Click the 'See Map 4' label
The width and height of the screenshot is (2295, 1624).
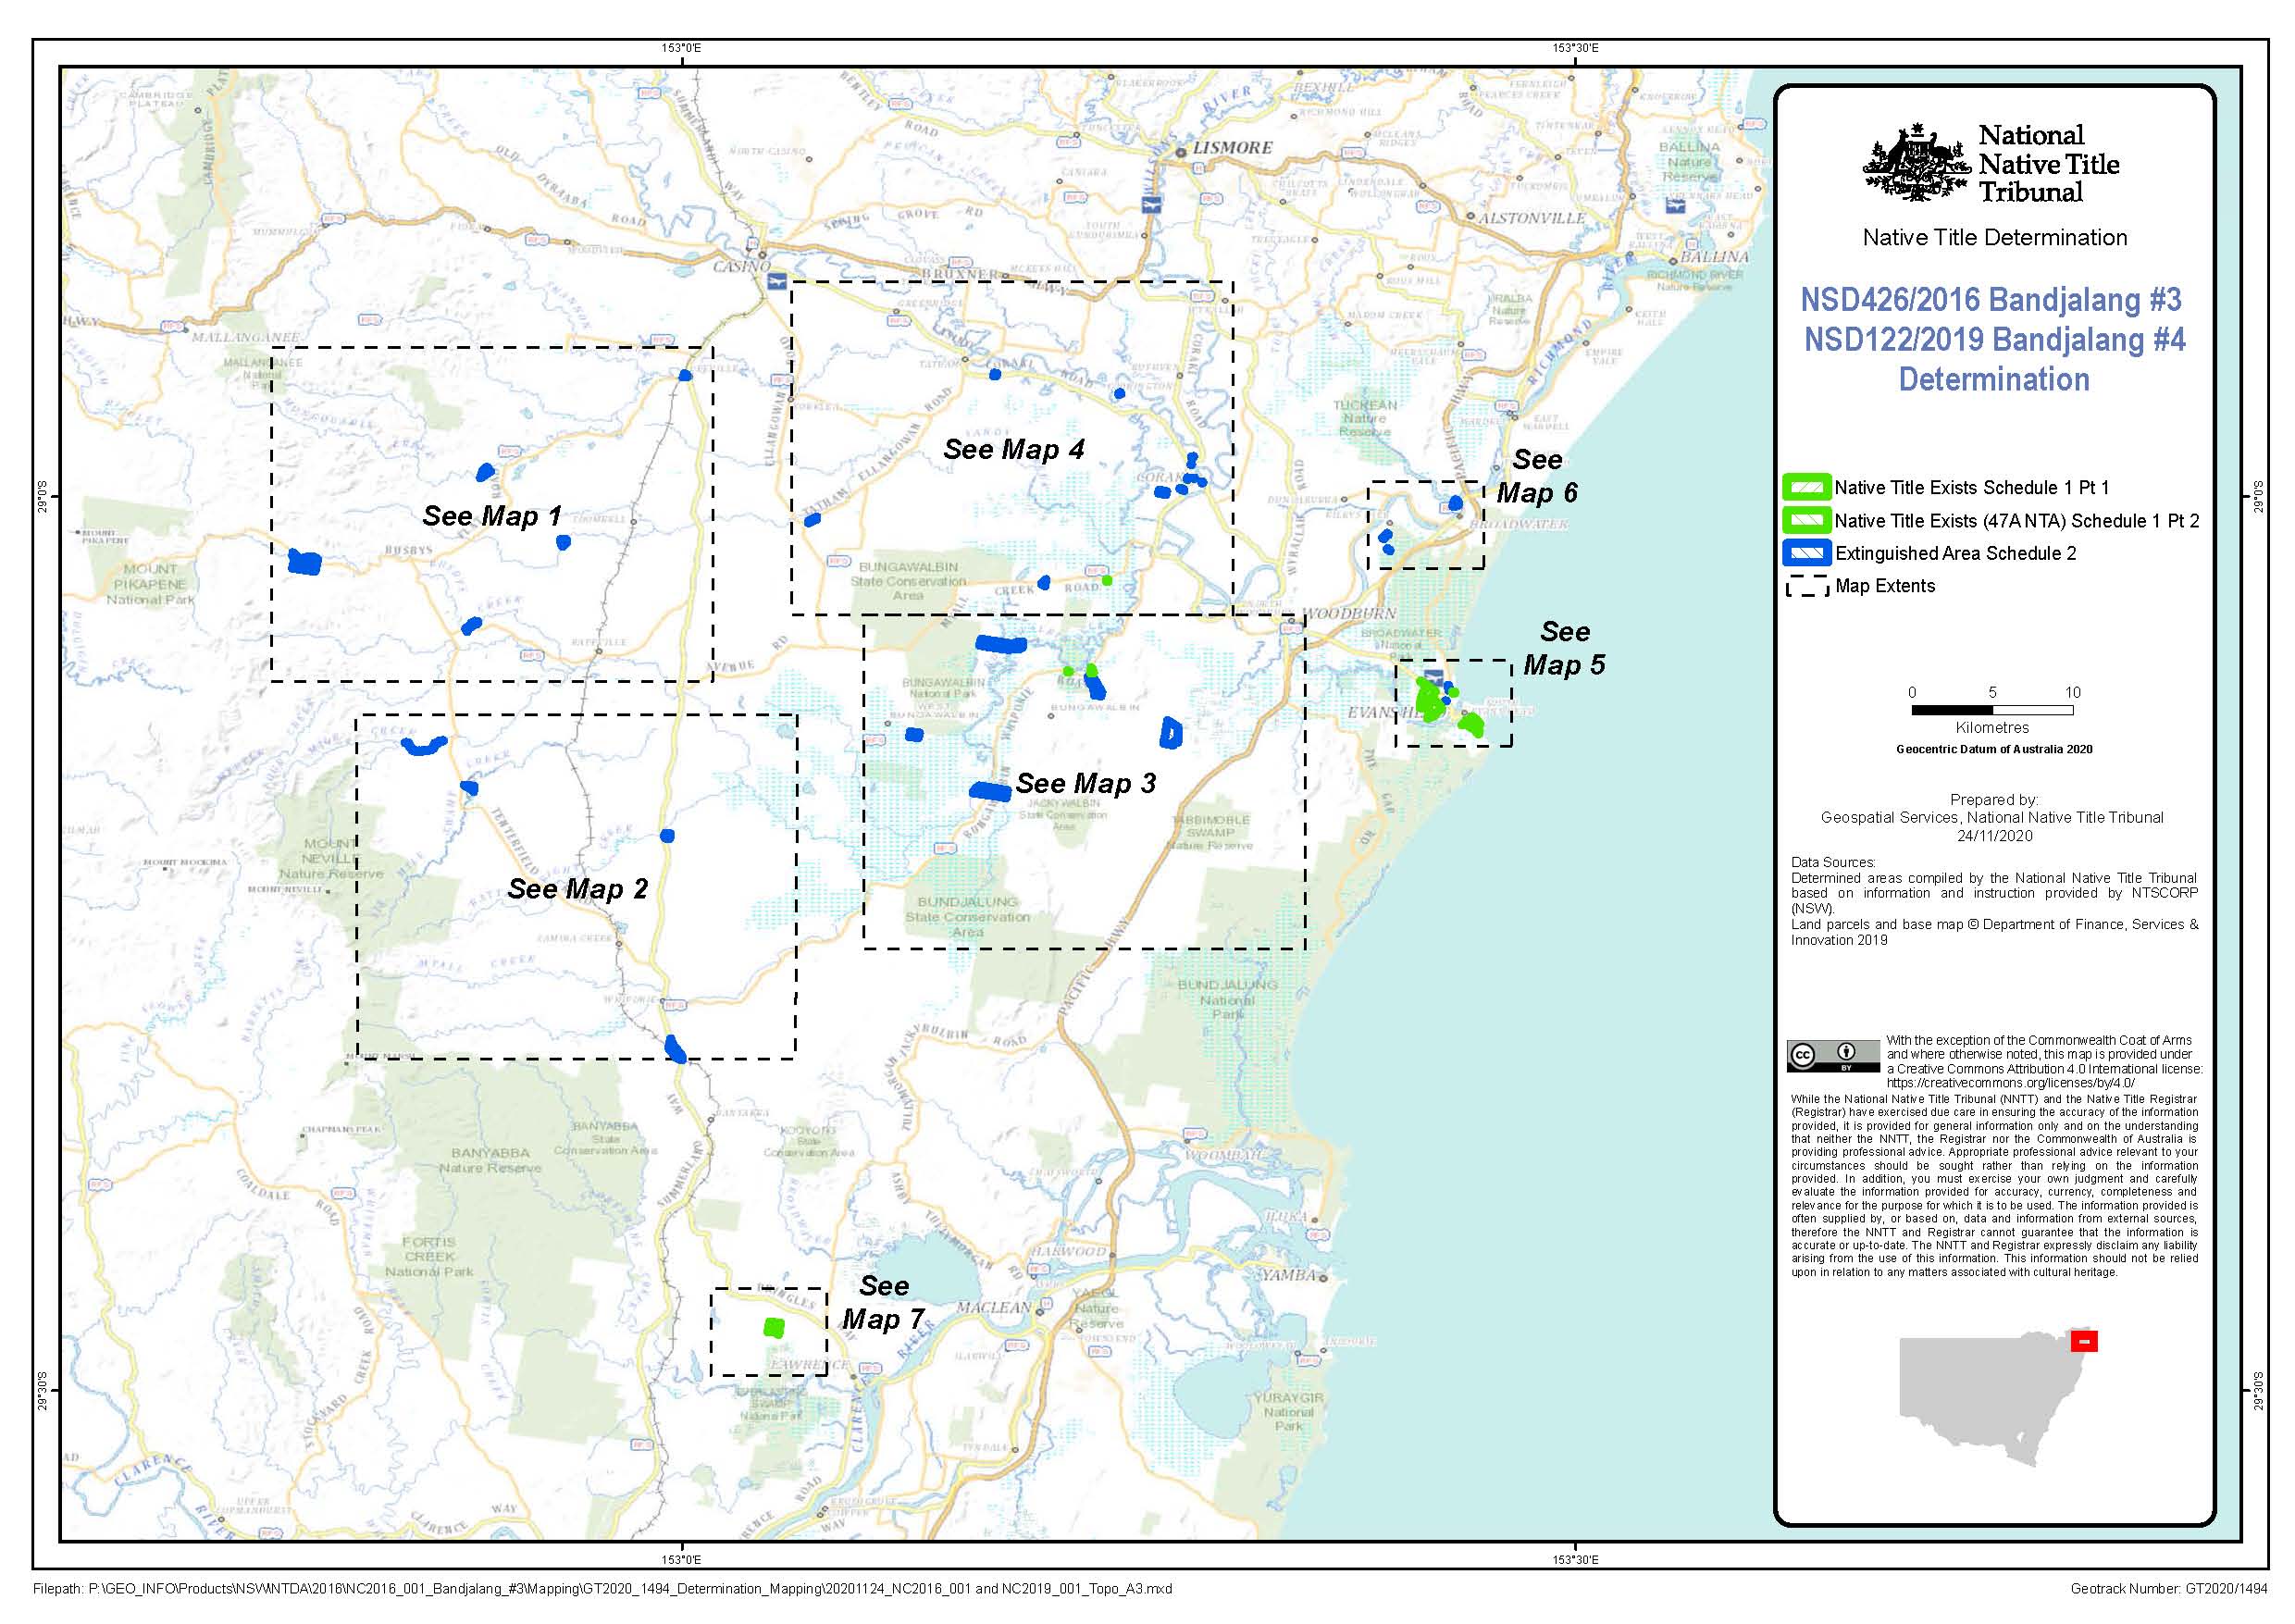pyautogui.click(x=1013, y=450)
